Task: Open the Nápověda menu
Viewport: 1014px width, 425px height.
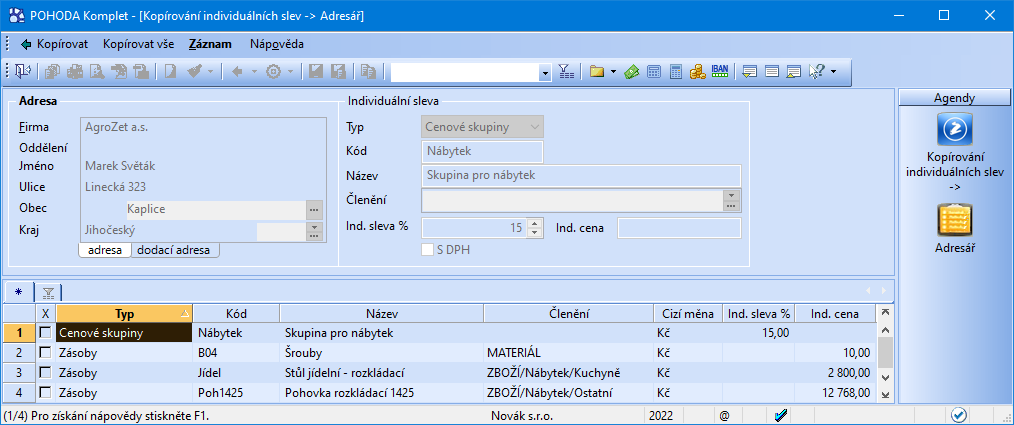Action: 277,45
